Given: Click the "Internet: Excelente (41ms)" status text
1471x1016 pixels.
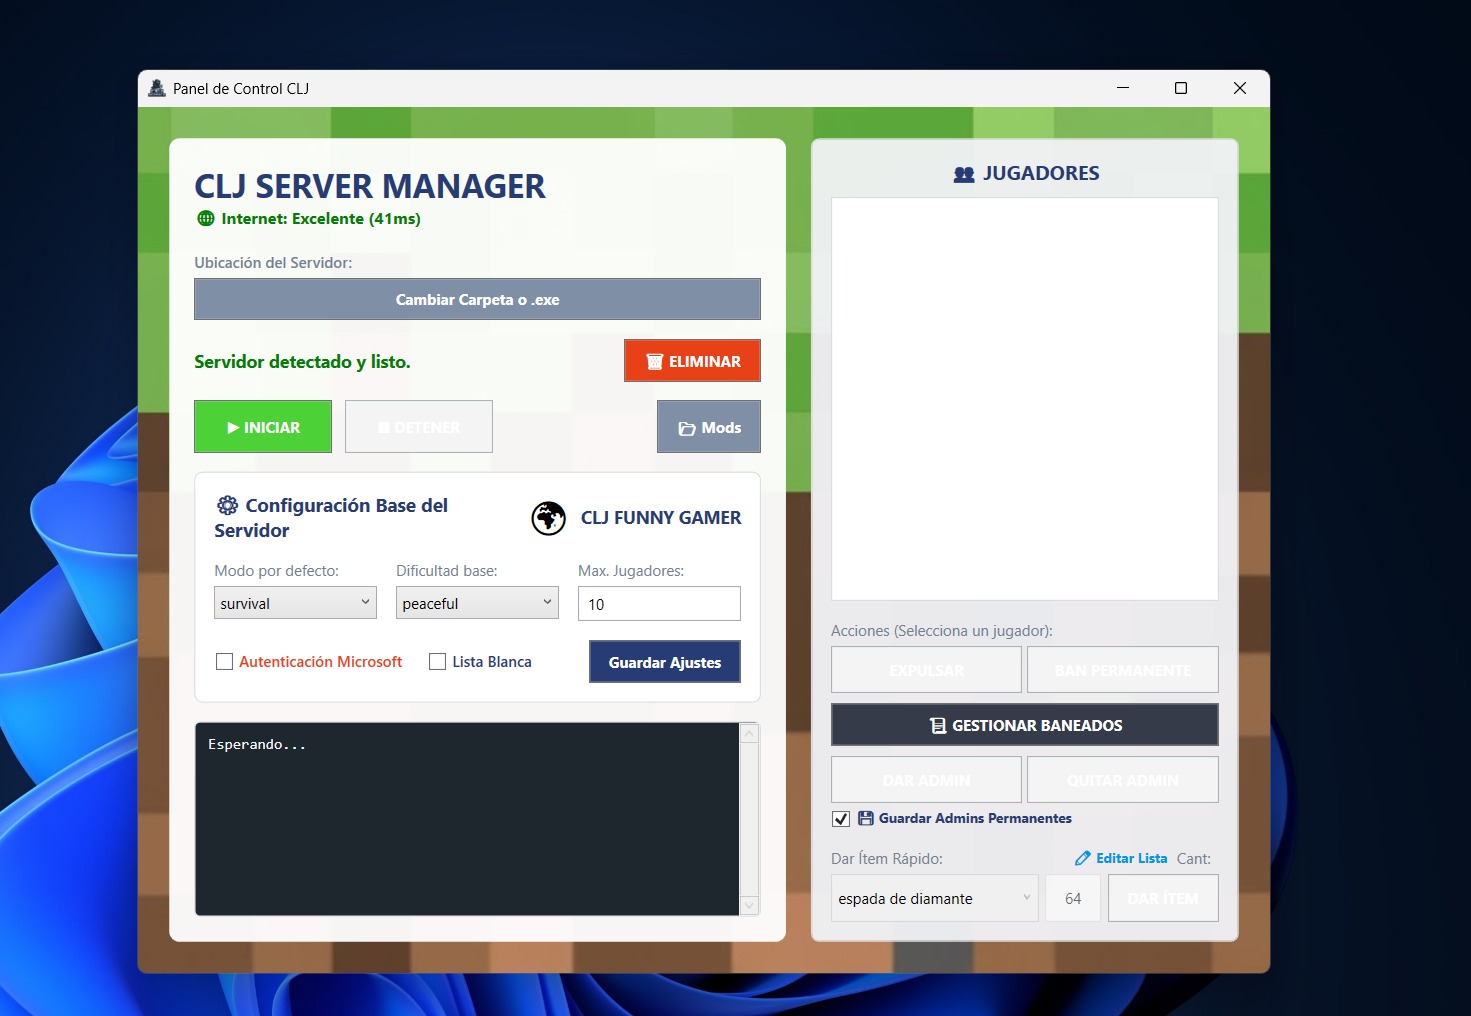Looking at the screenshot, I should pyautogui.click(x=321, y=218).
